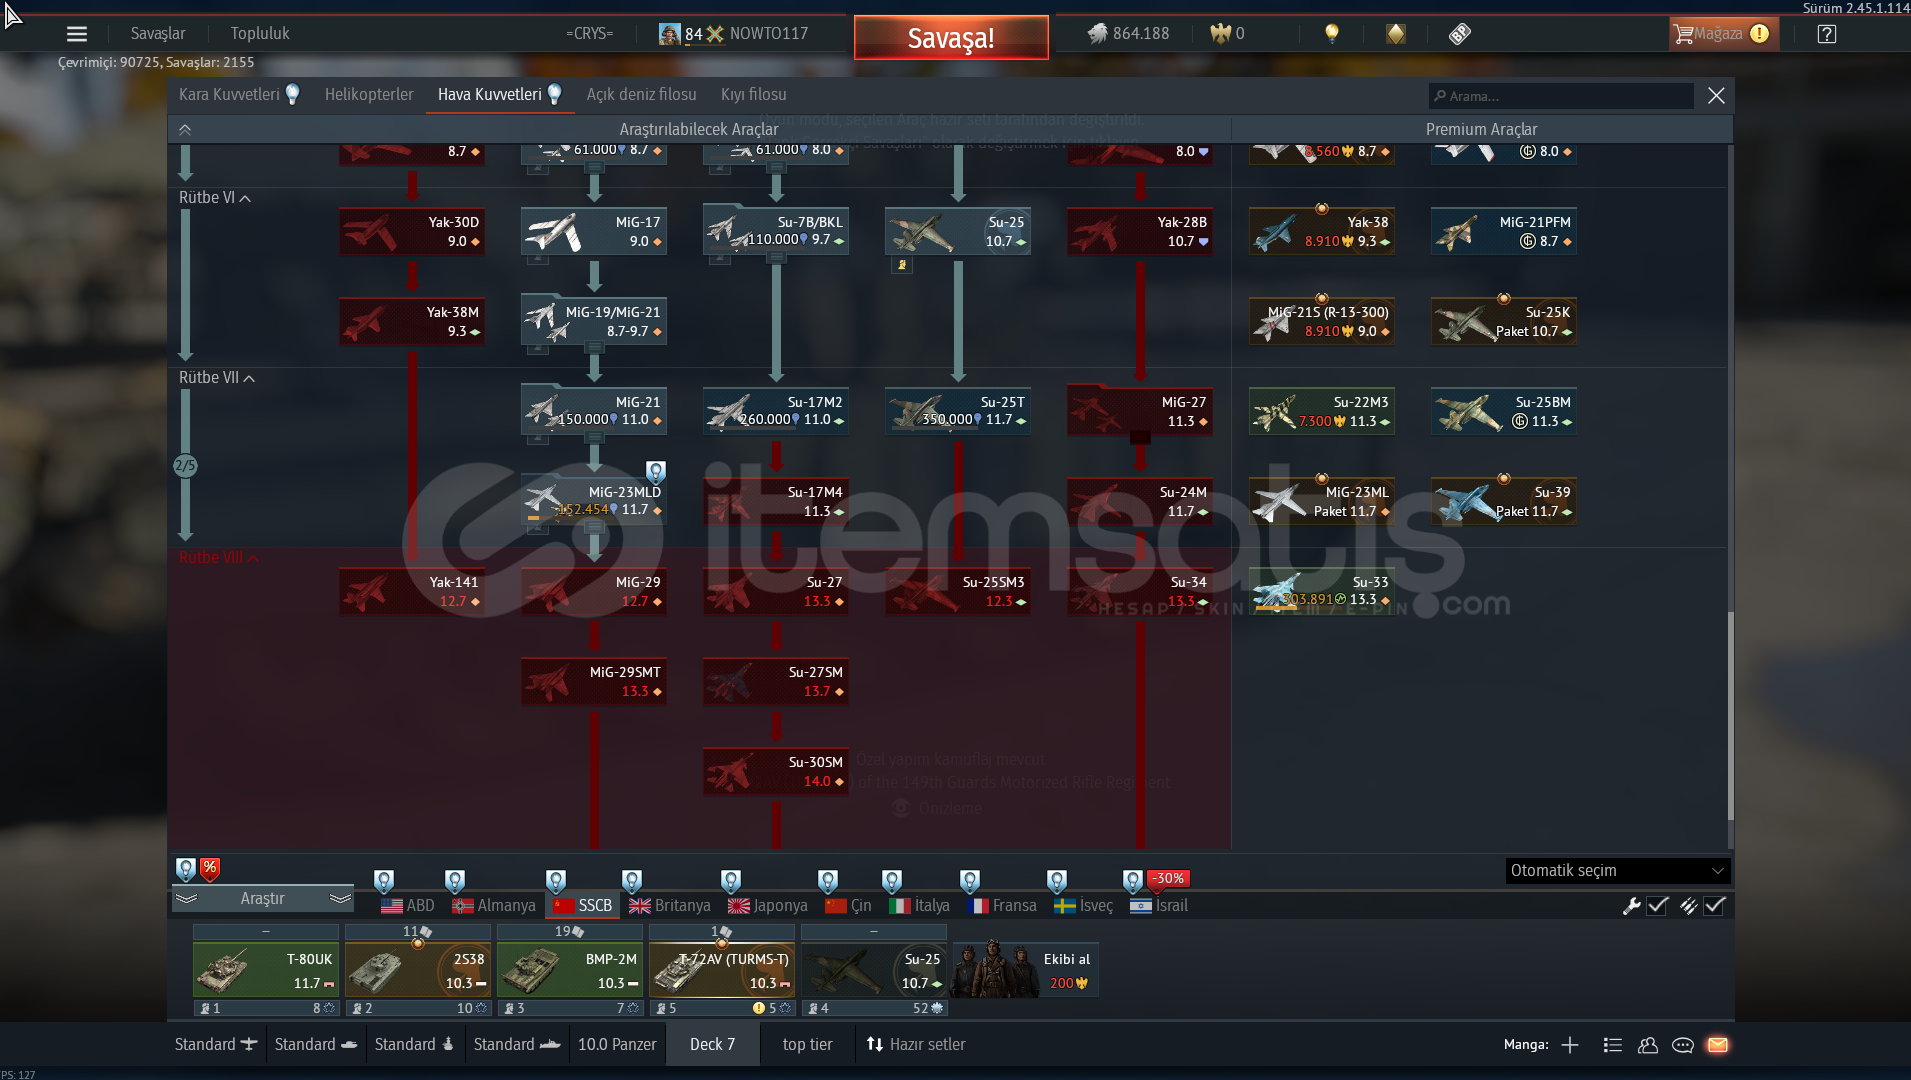This screenshot has width=1911, height=1080.
Task: Toggle the auto-repair wrench checkbox
Action: [1658, 905]
